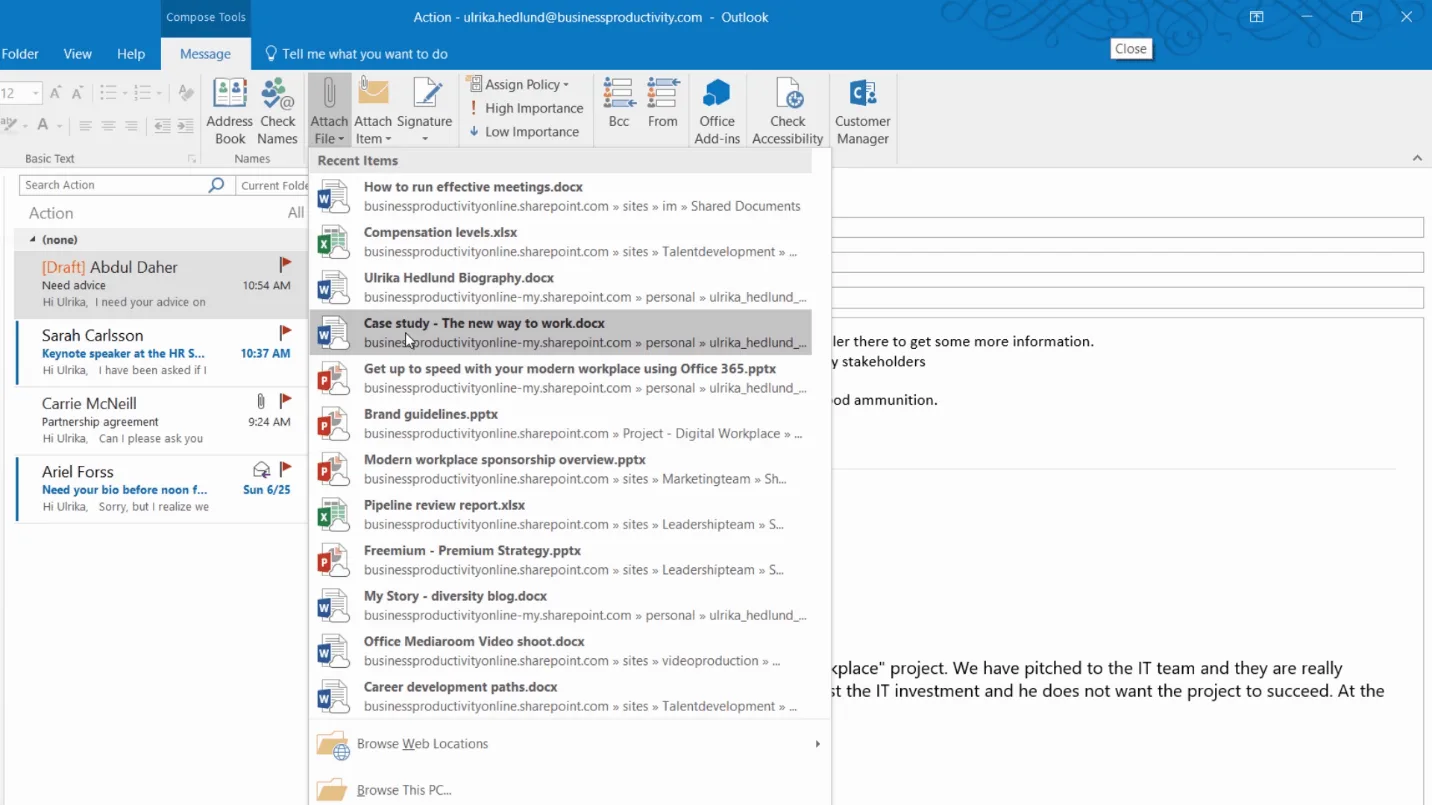This screenshot has width=1432, height=805.
Task: Open the Signature dropdown
Action: click(425, 111)
